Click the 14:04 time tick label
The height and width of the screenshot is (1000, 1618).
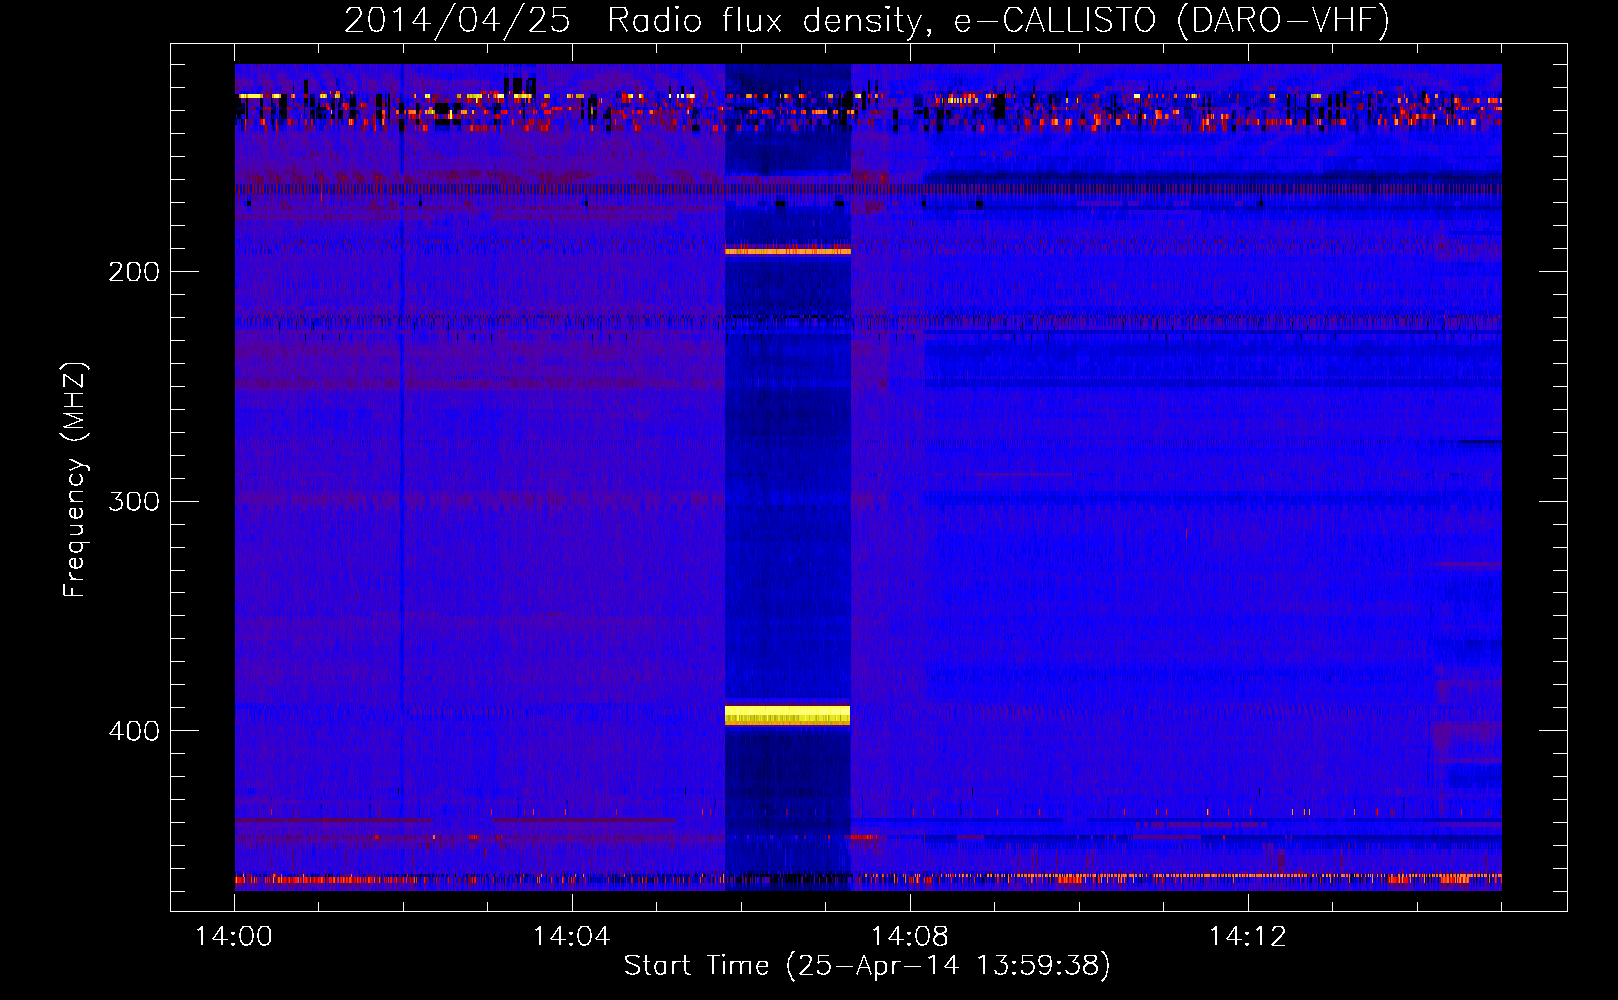click(x=571, y=937)
